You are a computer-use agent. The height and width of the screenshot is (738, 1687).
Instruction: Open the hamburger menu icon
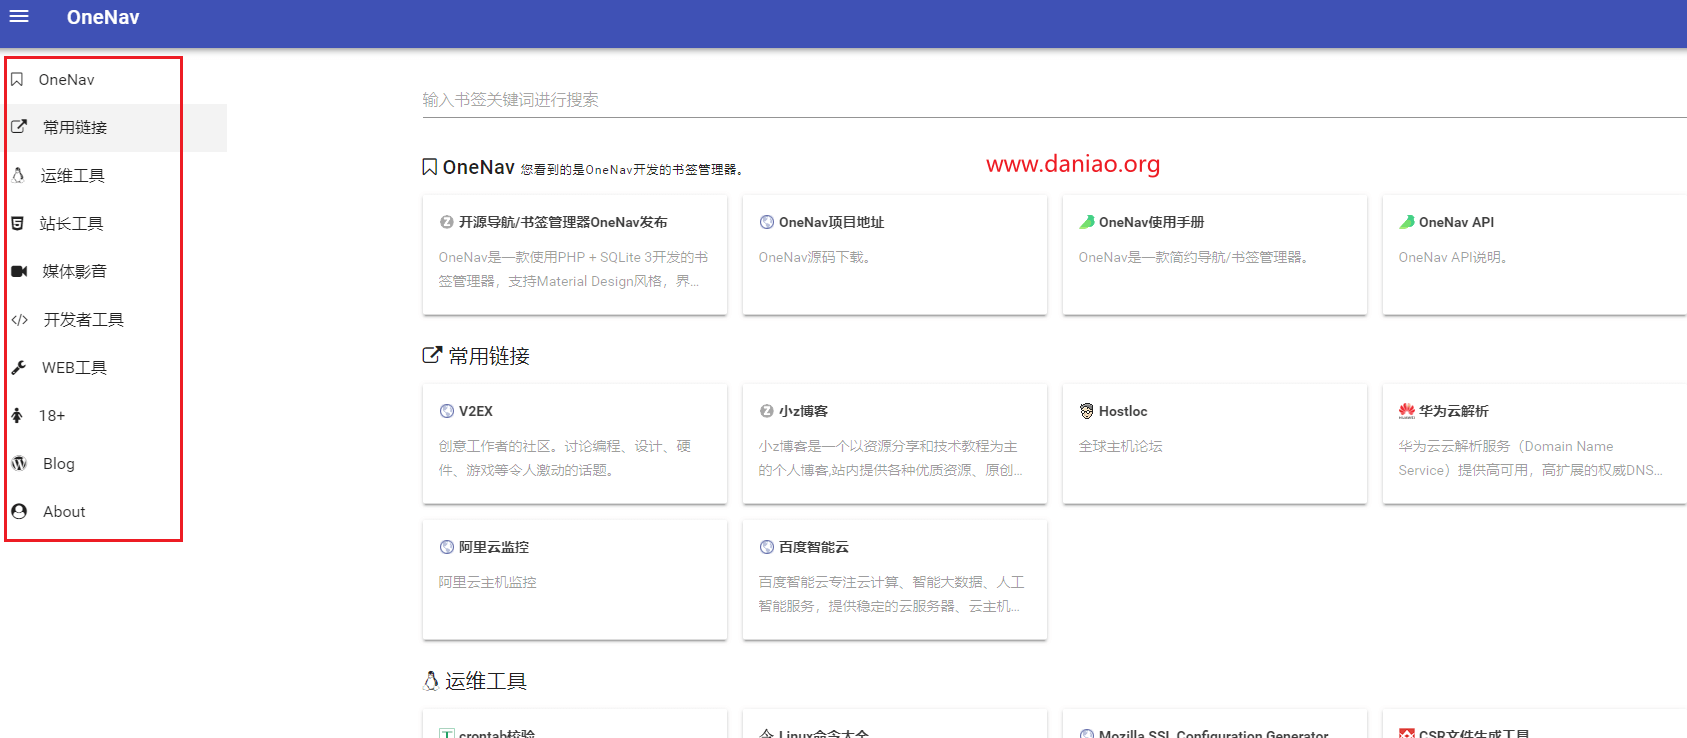(x=19, y=17)
